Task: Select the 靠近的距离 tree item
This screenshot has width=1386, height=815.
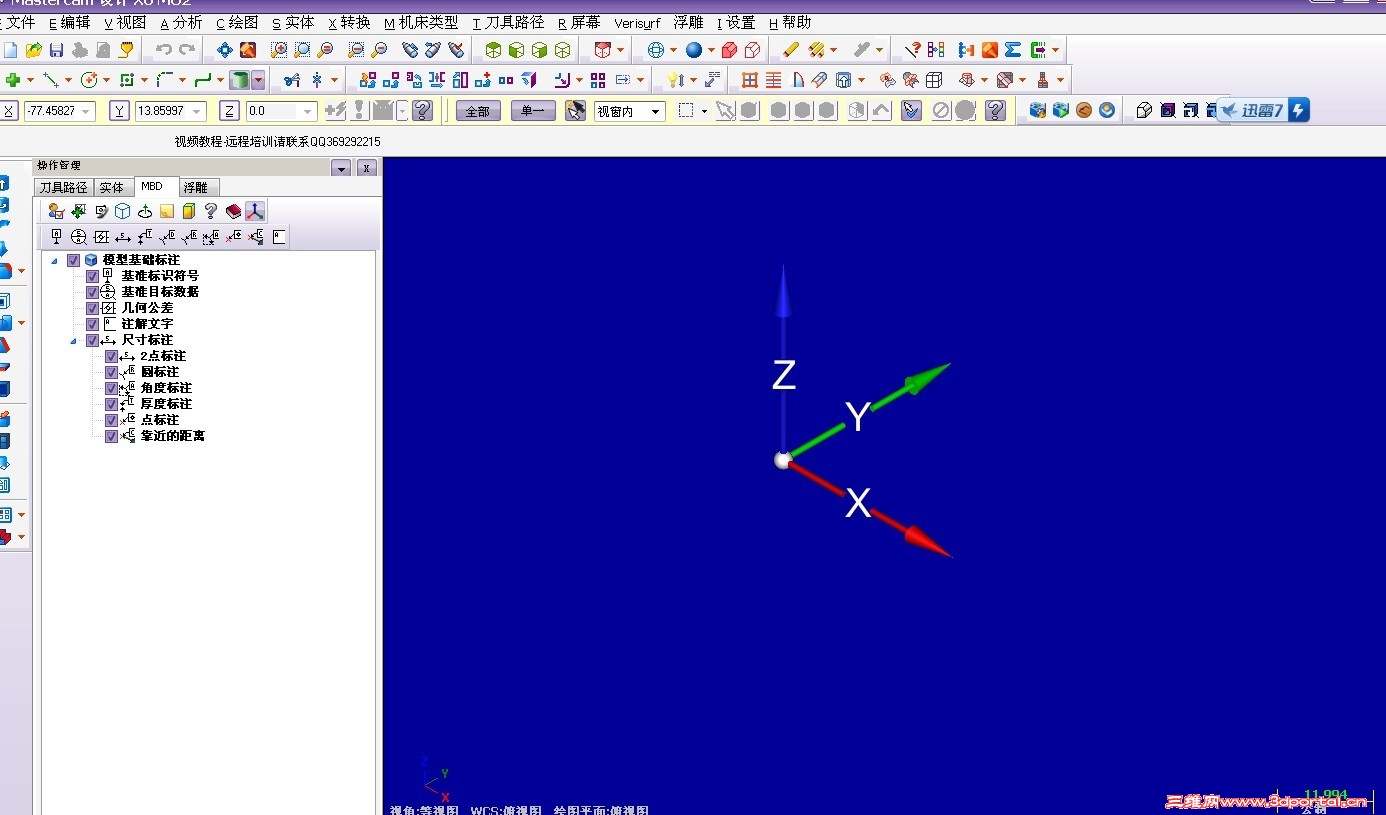Action: (x=172, y=436)
